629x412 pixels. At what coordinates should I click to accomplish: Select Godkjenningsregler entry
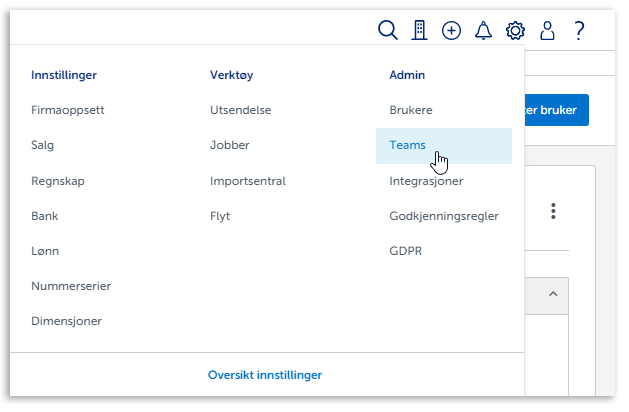coord(444,216)
